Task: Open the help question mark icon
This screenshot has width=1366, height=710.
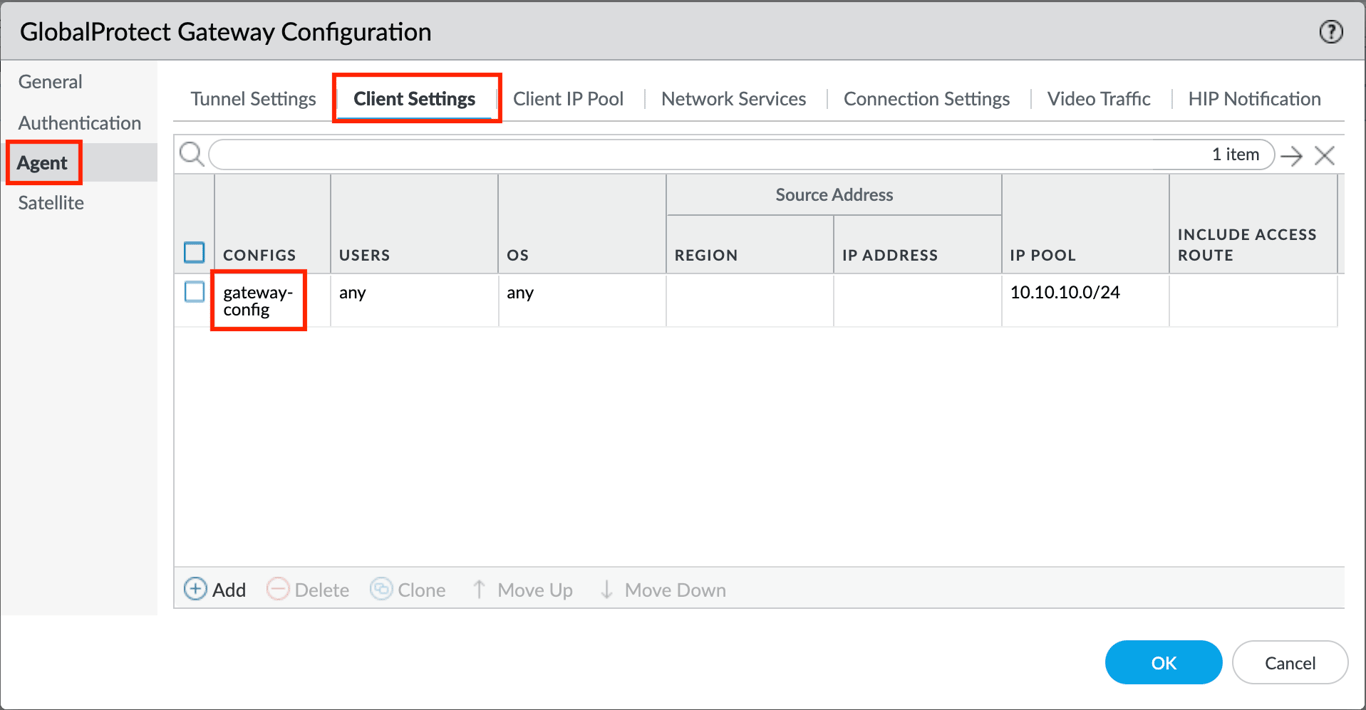Action: point(1330,32)
